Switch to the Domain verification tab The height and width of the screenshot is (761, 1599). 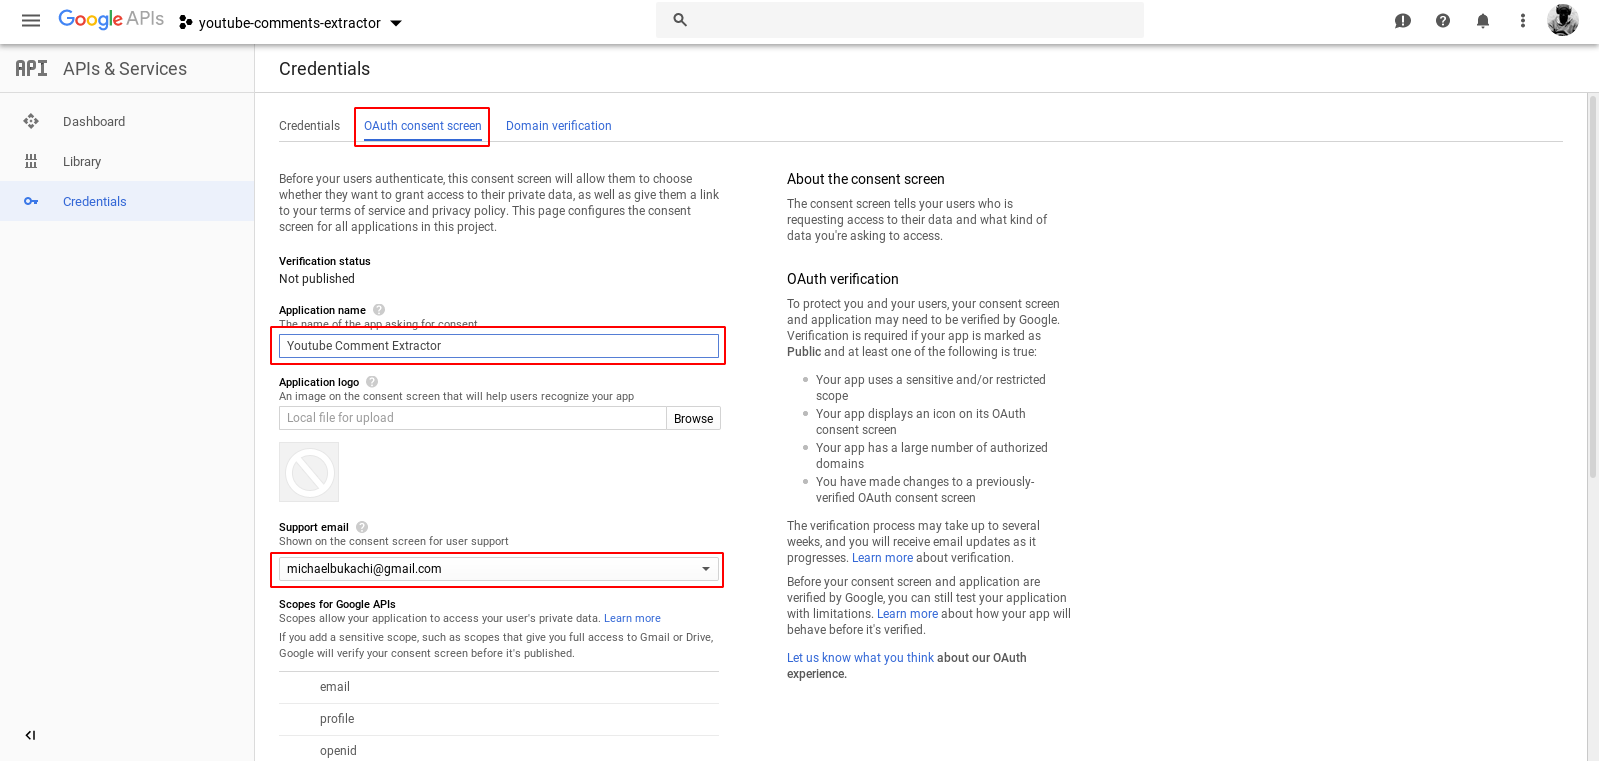[x=558, y=126]
